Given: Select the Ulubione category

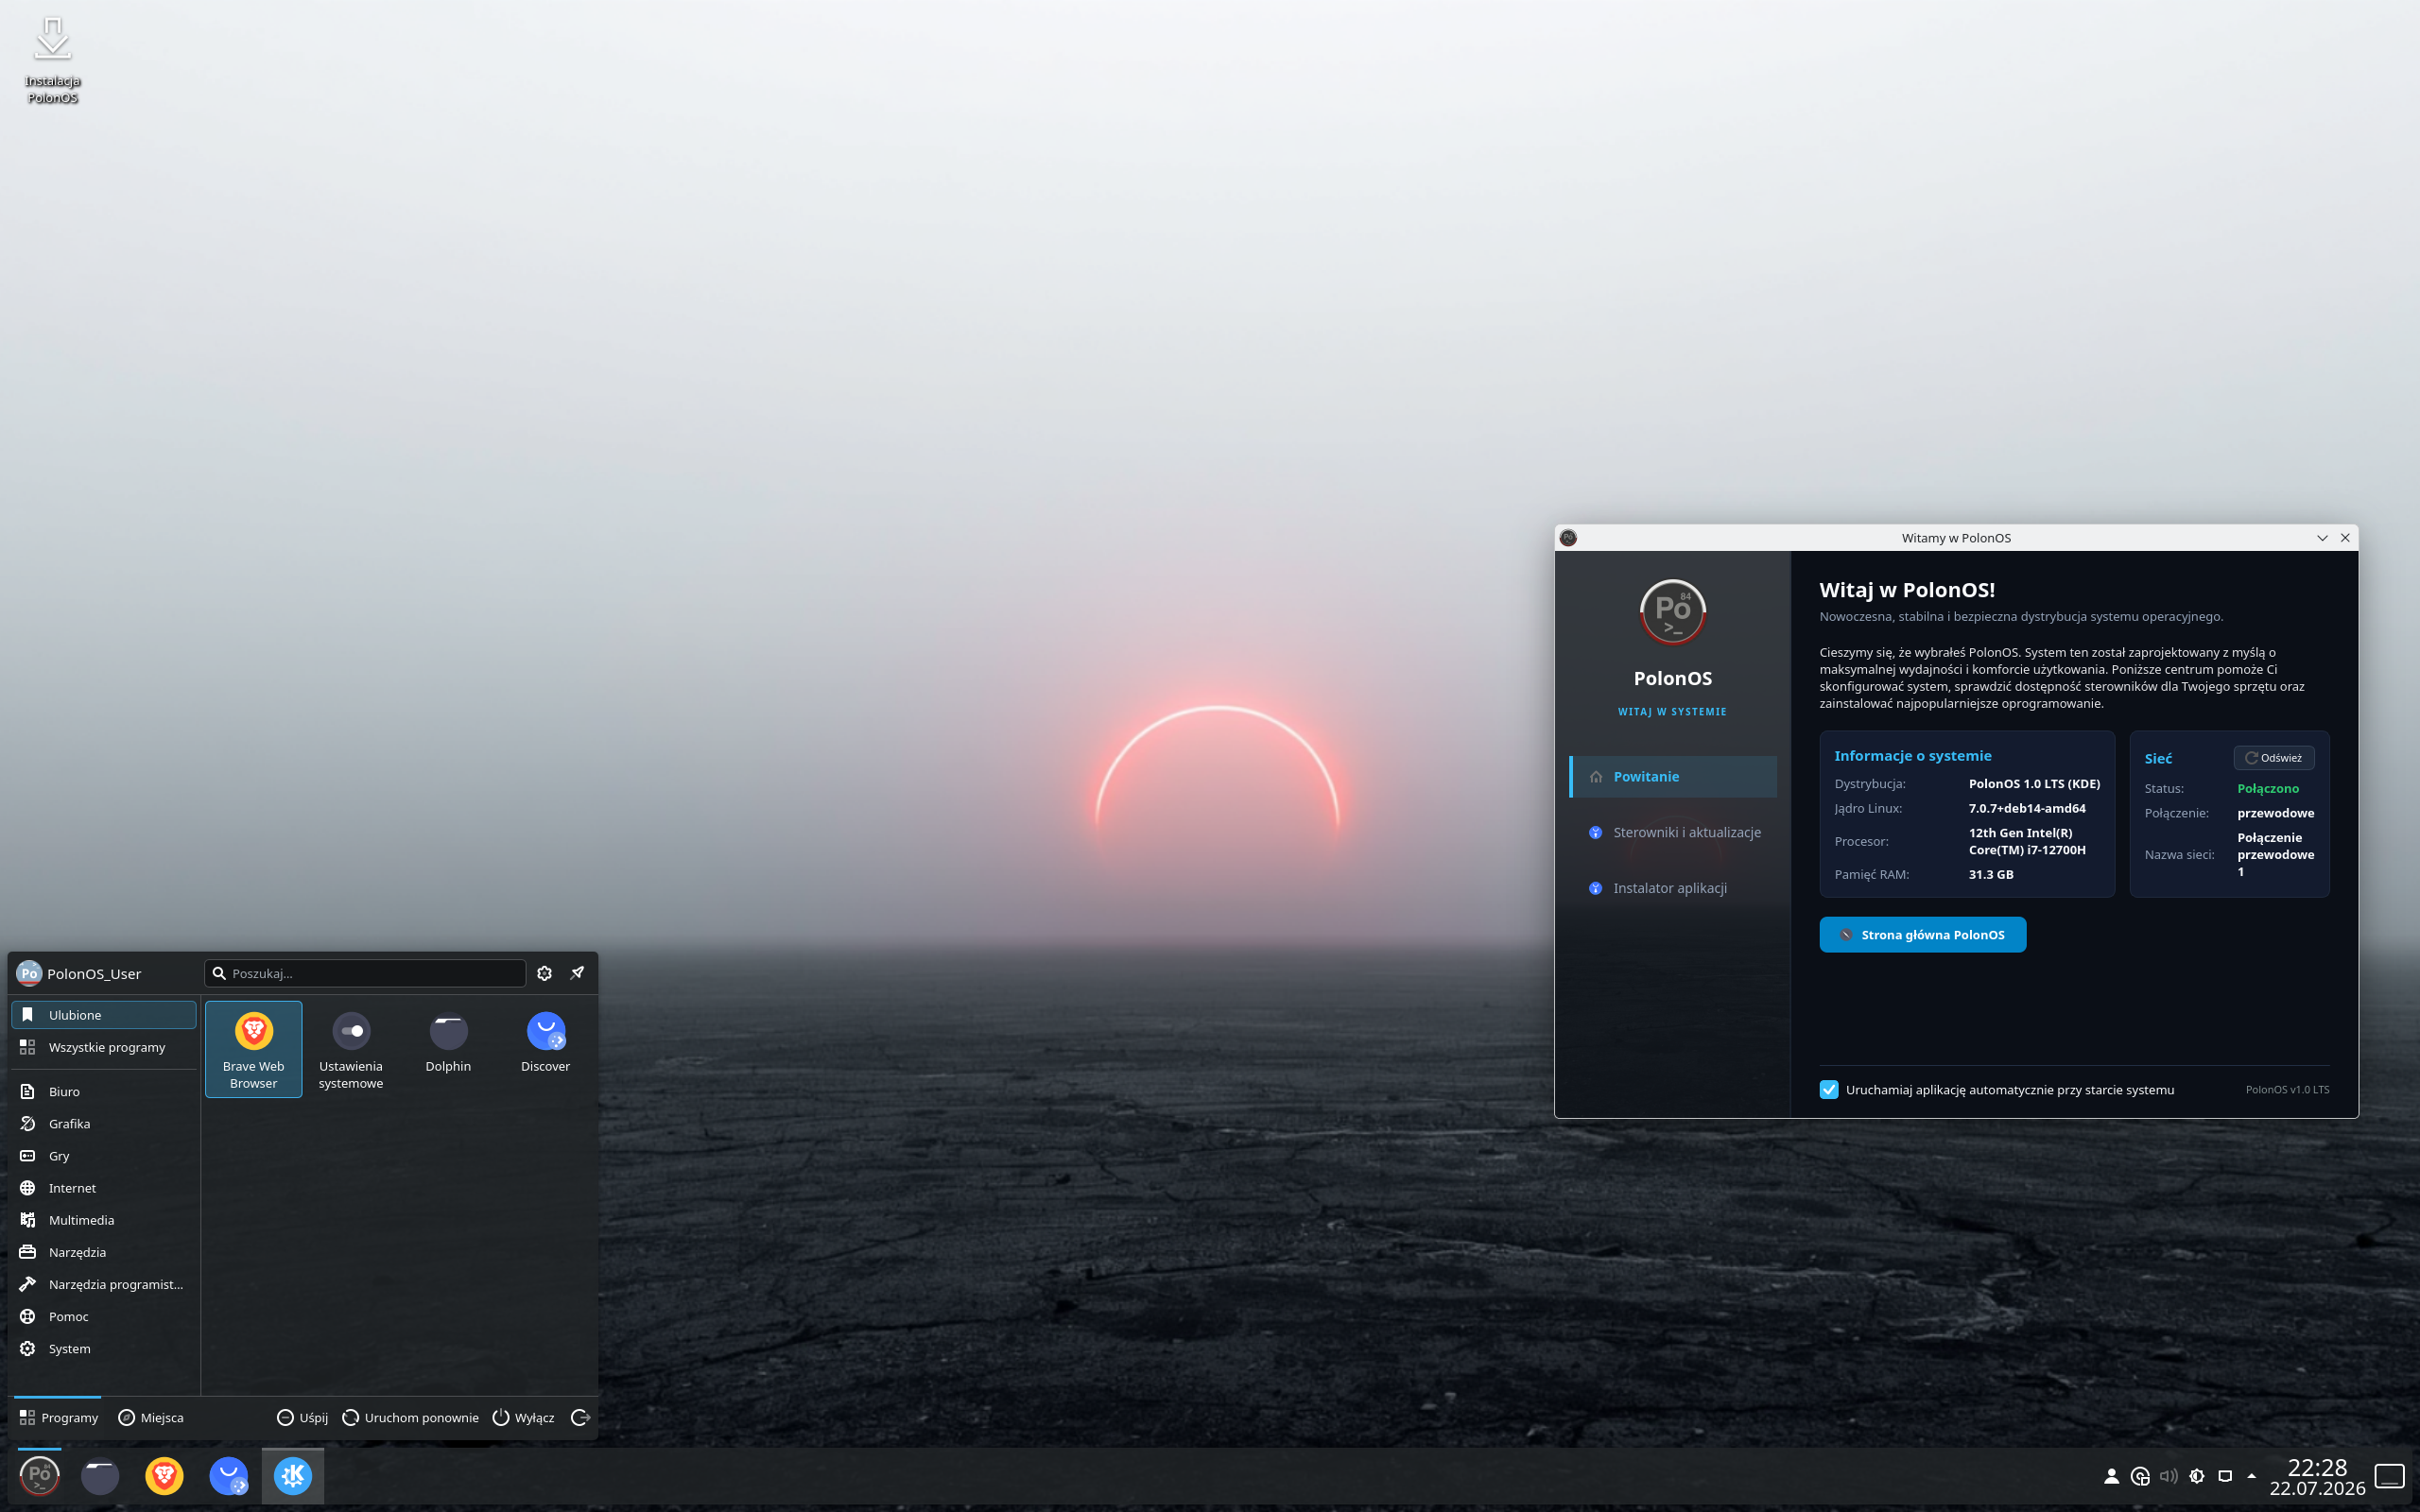Looking at the screenshot, I should [x=104, y=1015].
